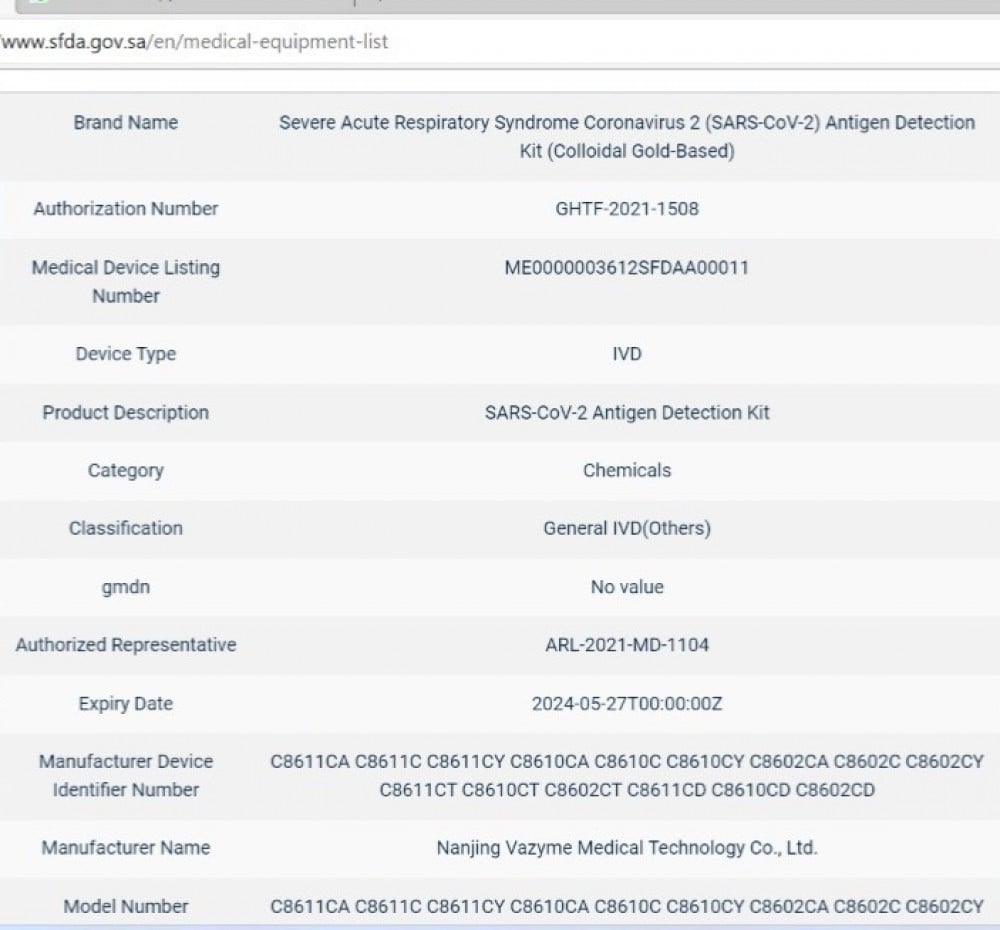This screenshot has height=930, width=1000.
Task: Click the IVD device type value
Action: [x=626, y=354]
